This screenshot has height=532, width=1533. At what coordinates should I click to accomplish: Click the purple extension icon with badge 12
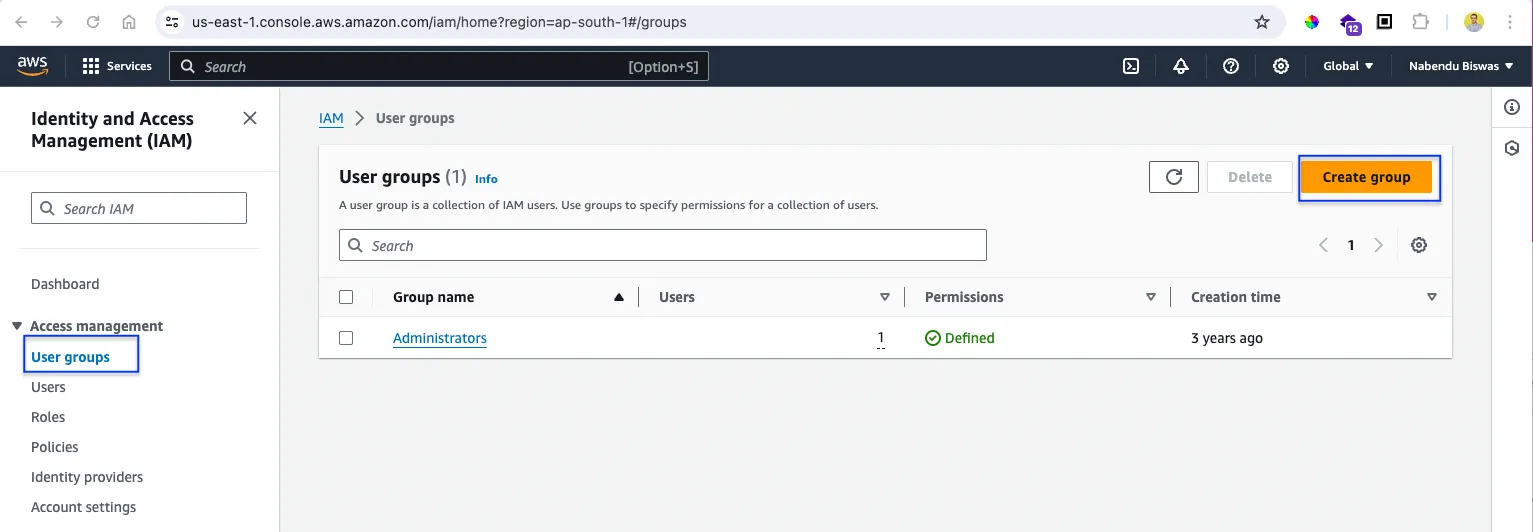click(x=1349, y=23)
